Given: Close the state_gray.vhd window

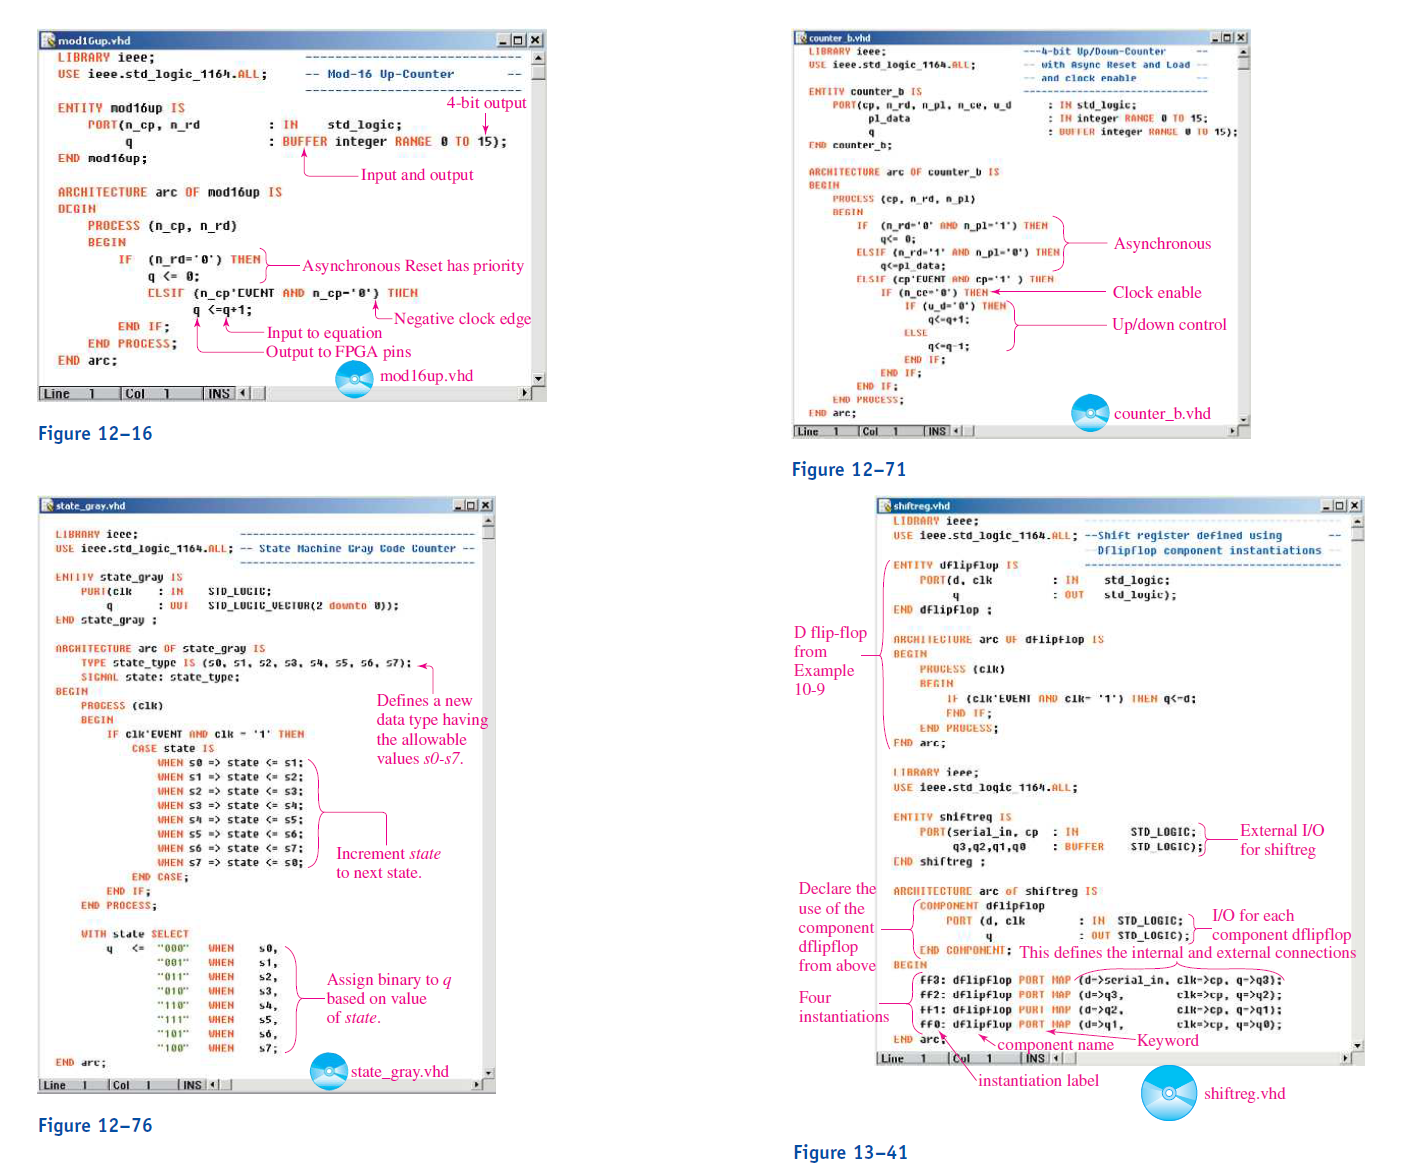Looking at the screenshot, I should [485, 505].
